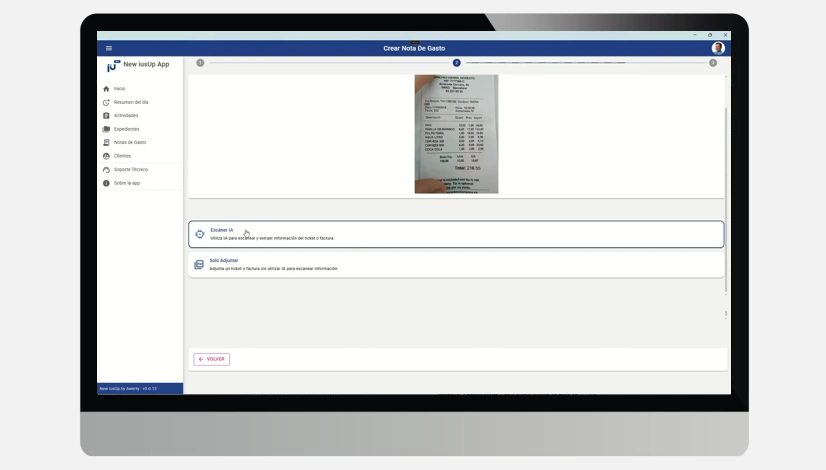Click the Soporte Técnico headset icon
This screenshot has height=470, width=826.
coord(106,170)
